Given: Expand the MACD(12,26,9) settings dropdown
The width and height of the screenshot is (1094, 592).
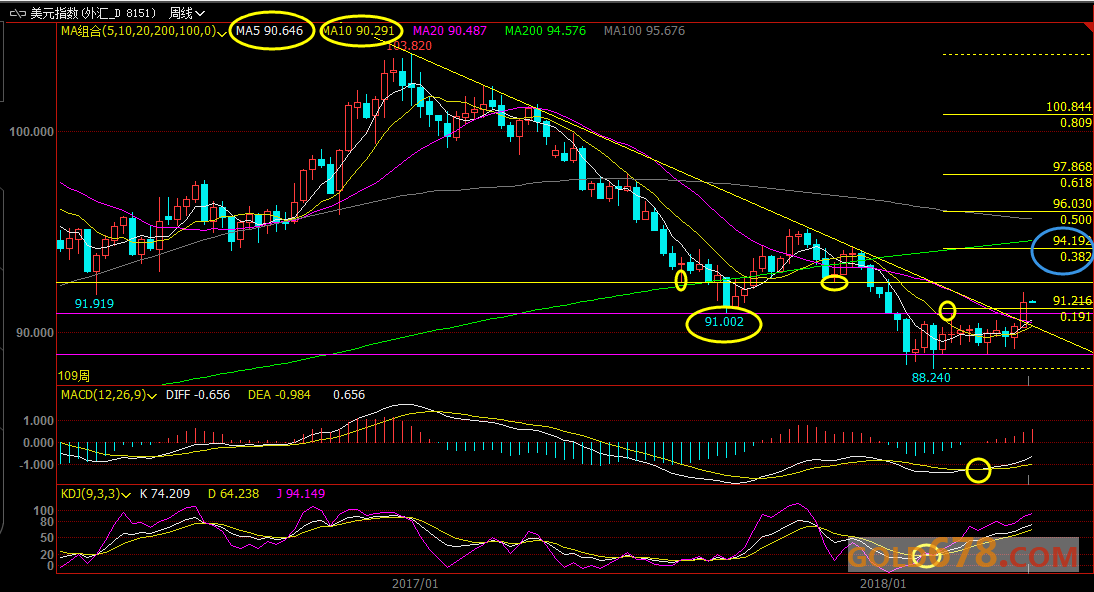Looking at the screenshot, I should pyautogui.click(x=152, y=395).
